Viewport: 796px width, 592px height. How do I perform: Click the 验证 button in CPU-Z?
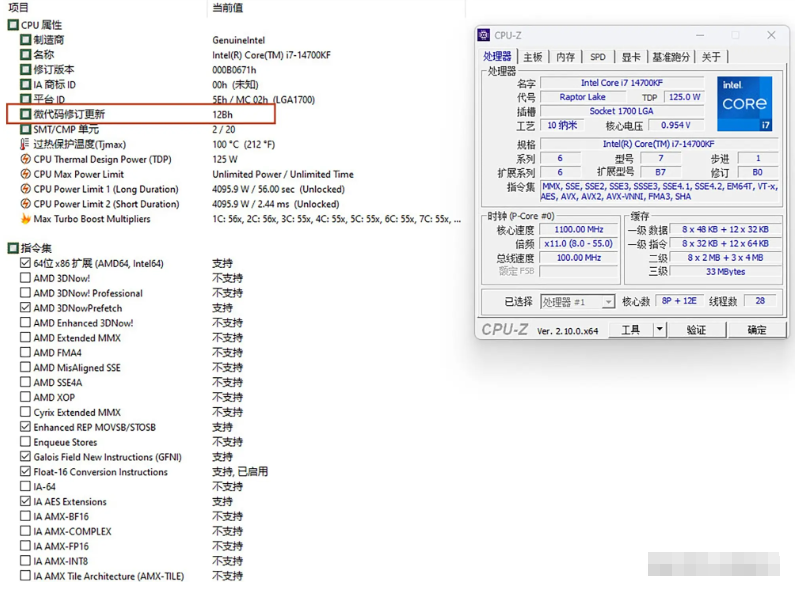pos(696,330)
